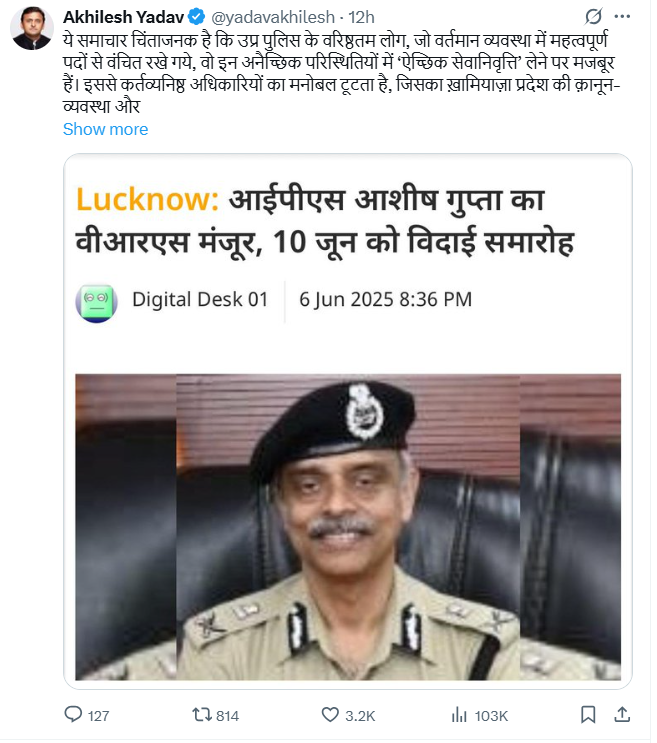Screen dimensions: 657x743
Task: Open Grok explain icon near top right
Action: tap(594, 16)
